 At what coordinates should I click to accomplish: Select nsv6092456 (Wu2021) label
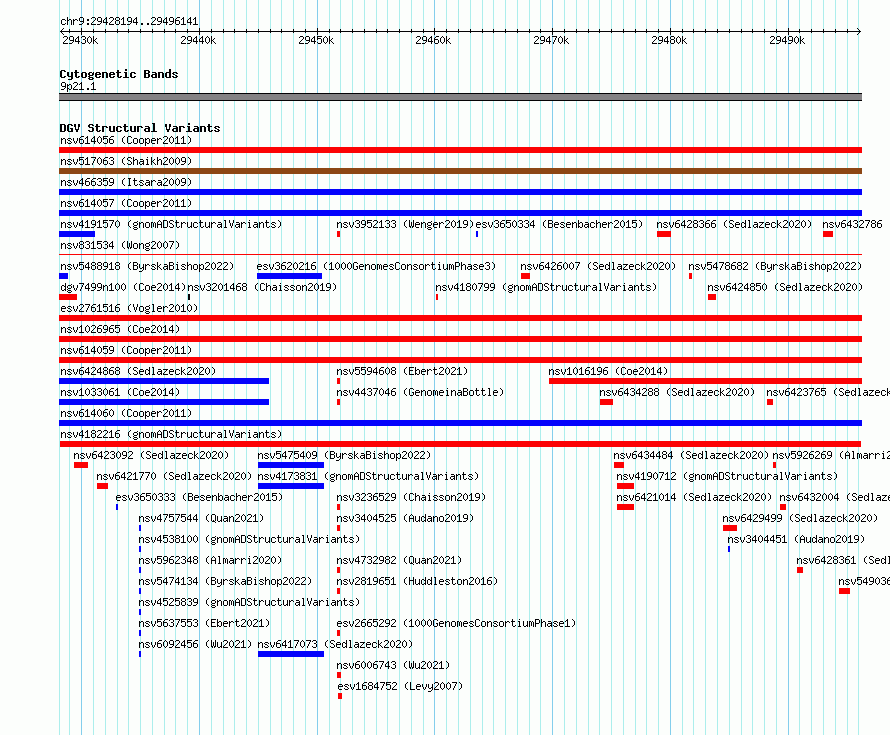(x=195, y=644)
